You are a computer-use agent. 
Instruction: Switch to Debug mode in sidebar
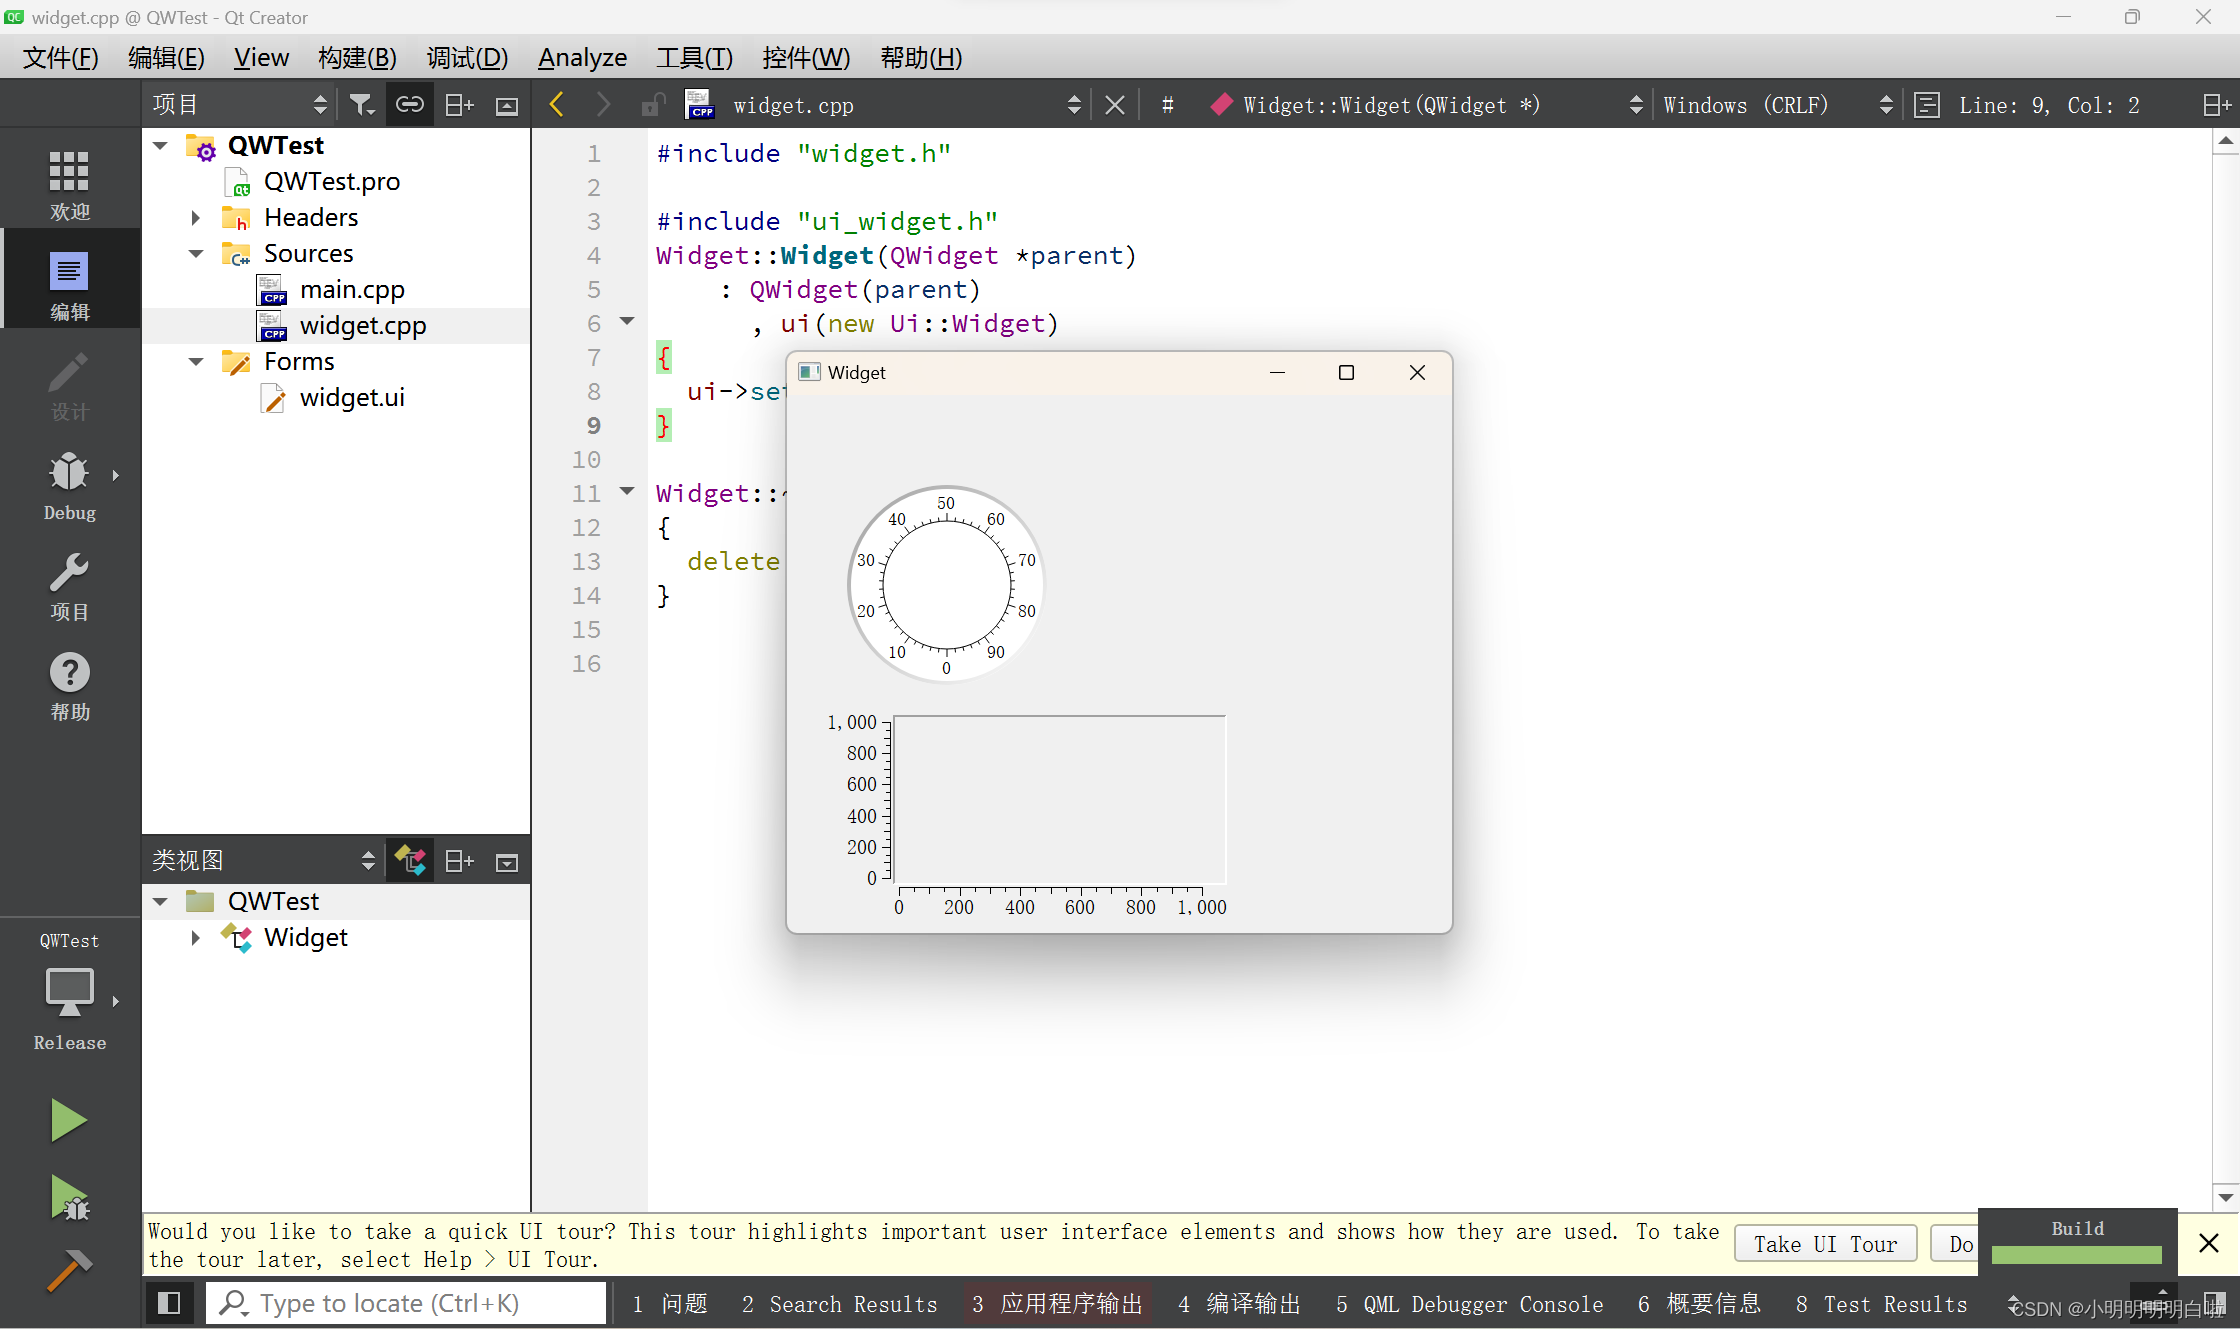click(69, 486)
